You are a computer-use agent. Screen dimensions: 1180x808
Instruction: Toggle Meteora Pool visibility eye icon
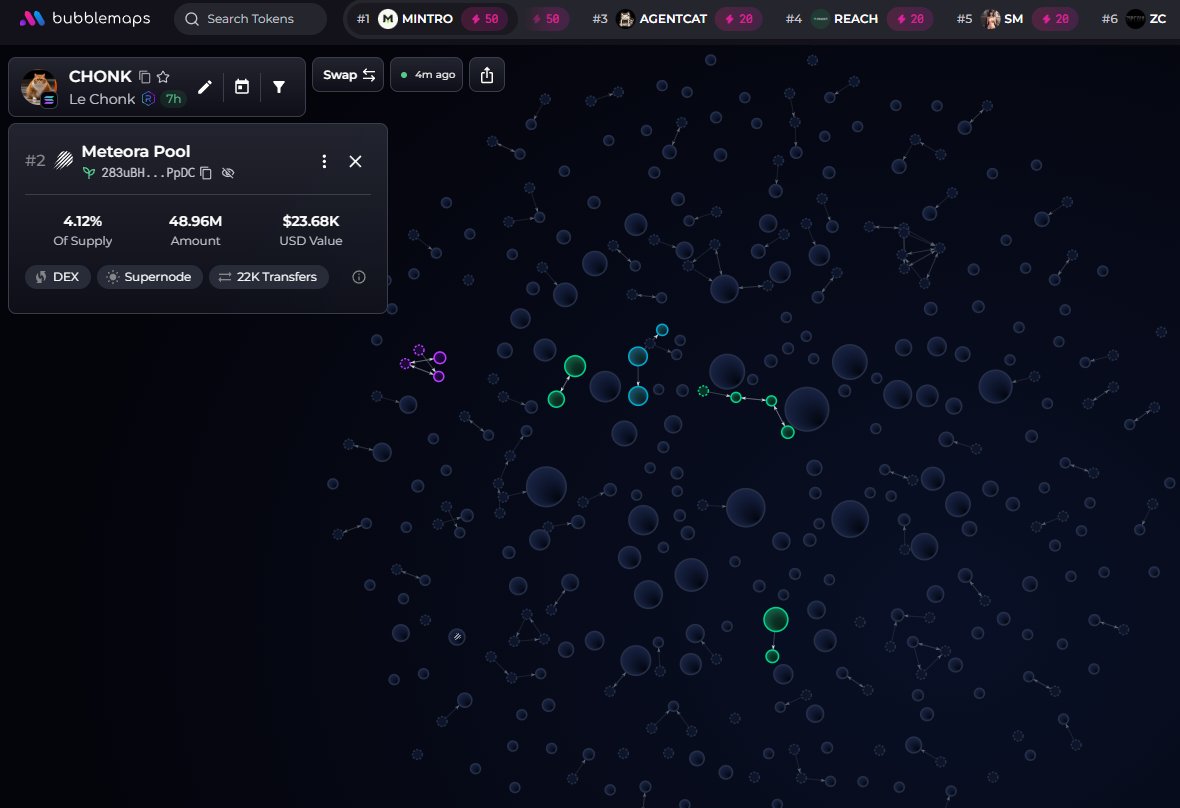(228, 173)
